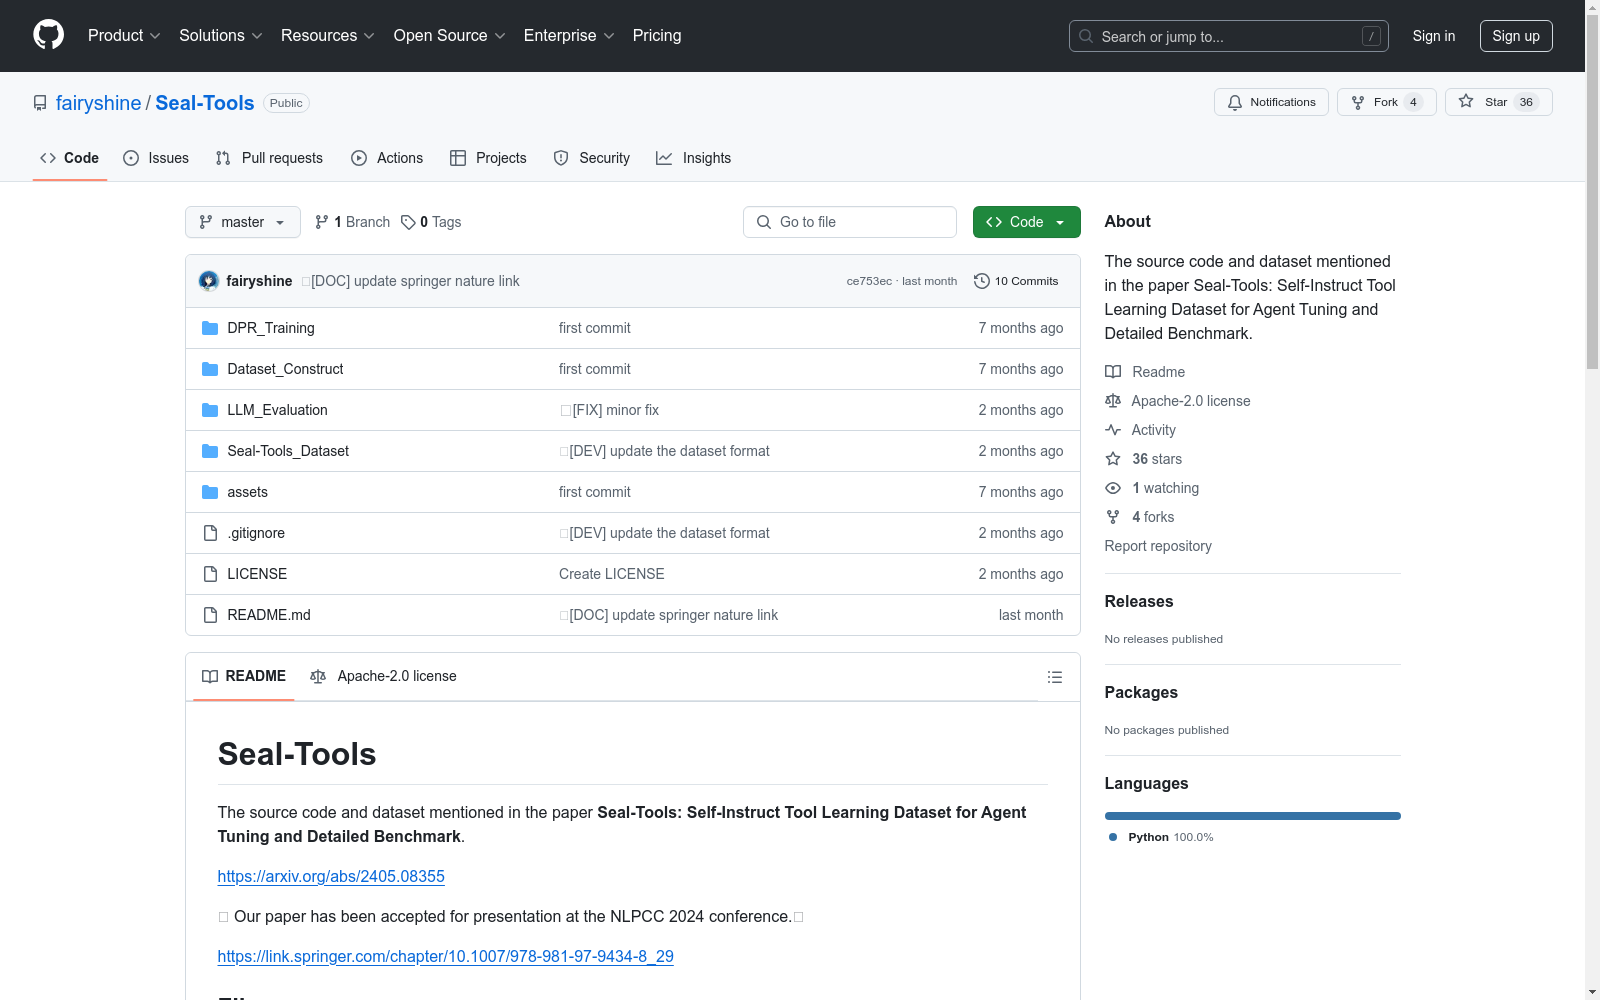1600x1000 pixels.
Task: Click the DPR_Training folder icon
Action: 210,328
